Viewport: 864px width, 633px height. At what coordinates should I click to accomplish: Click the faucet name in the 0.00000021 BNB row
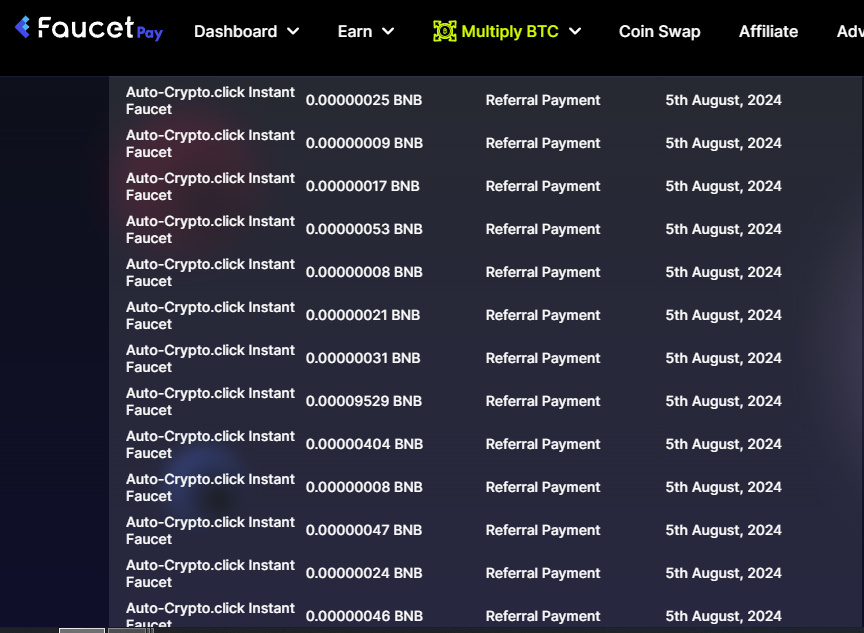(x=210, y=315)
